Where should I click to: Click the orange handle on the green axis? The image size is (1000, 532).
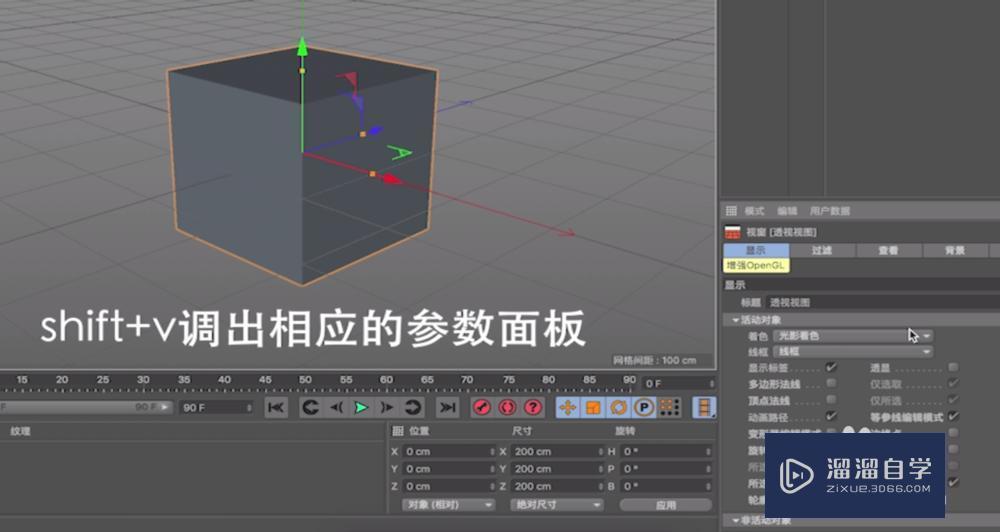(x=302, y=71)
